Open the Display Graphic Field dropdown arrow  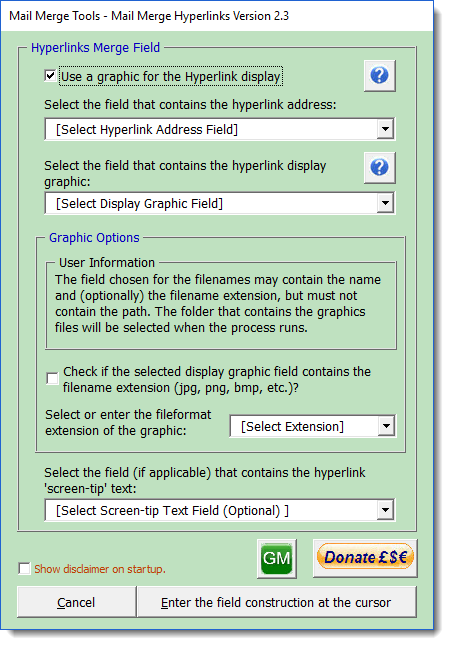tap(385, 203)
